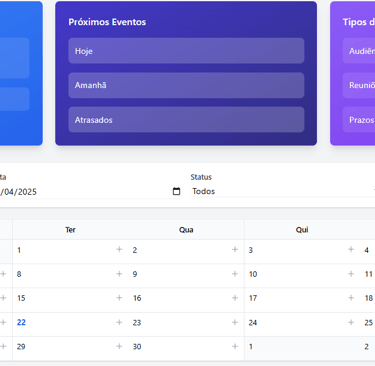
Task: Add event on day 22 plus icon
Action: point(119,322)
